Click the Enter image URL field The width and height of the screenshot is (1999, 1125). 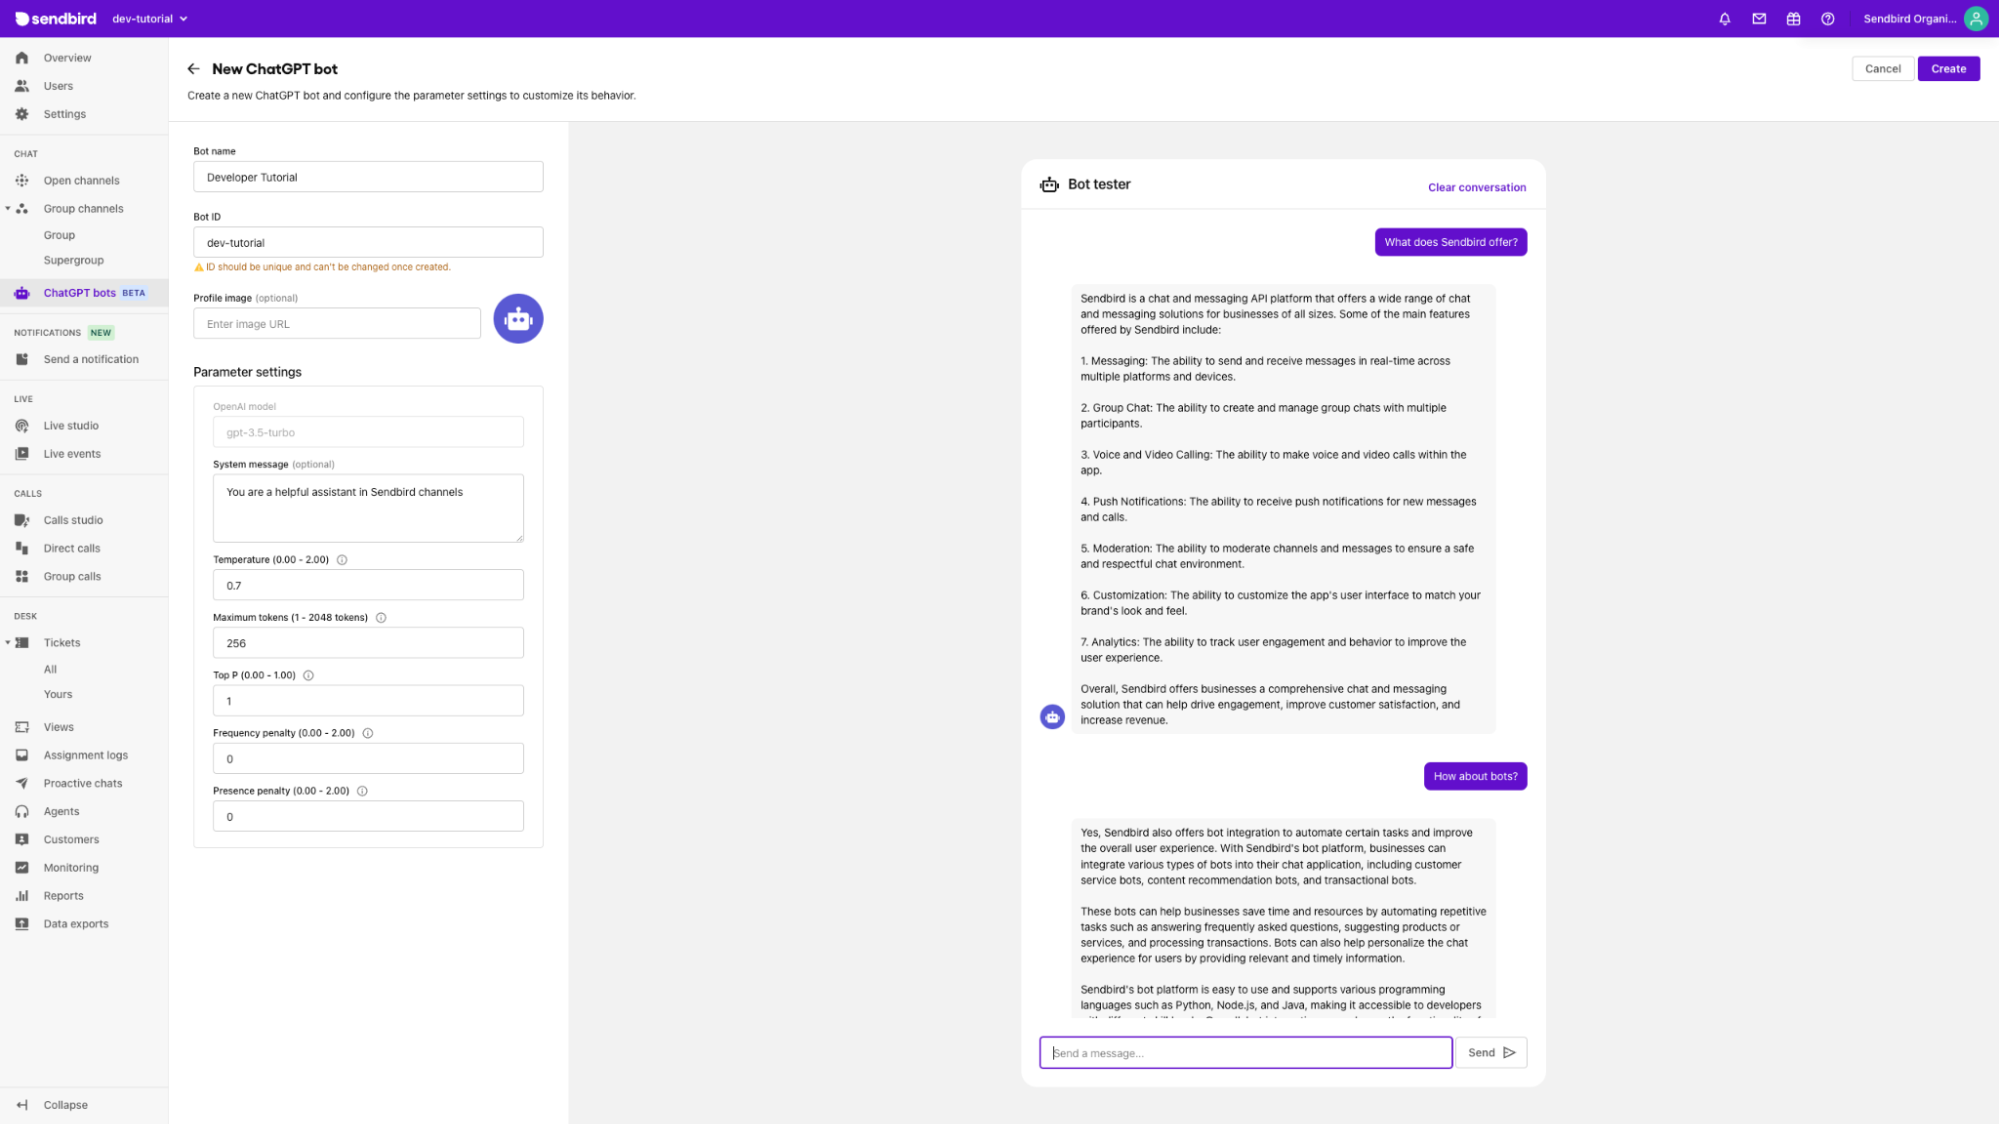(x=337, y=324)
